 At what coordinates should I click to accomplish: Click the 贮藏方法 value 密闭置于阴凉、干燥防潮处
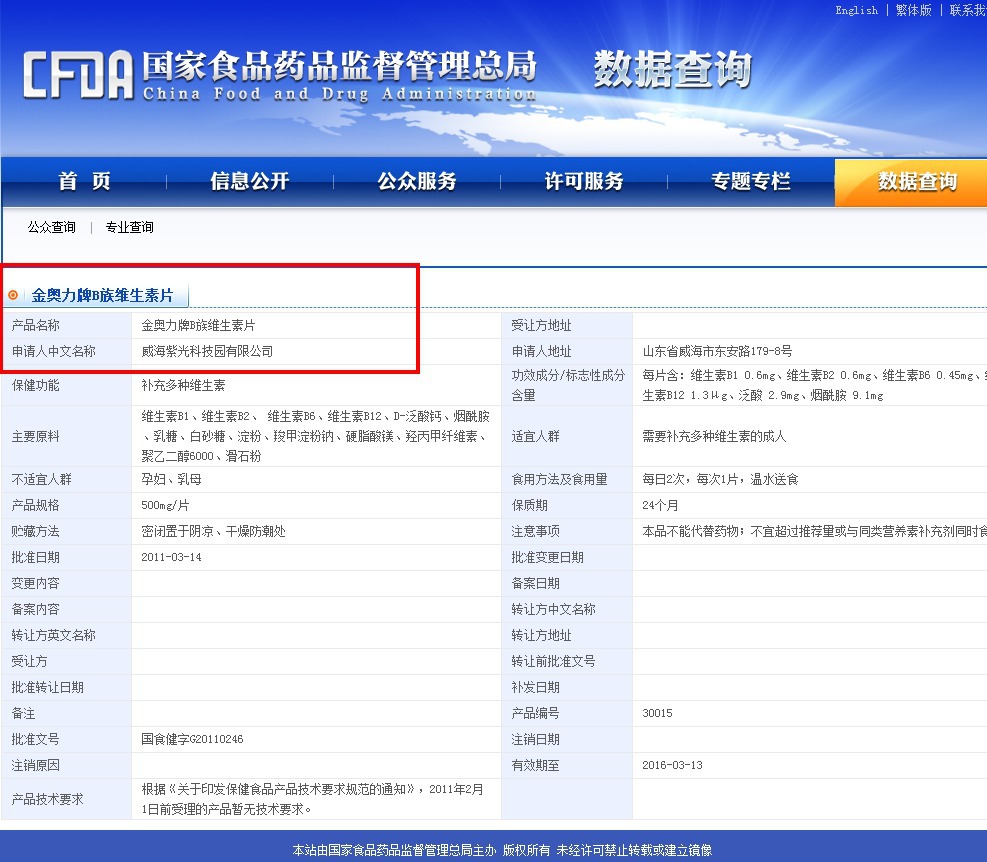click(213, 531)
